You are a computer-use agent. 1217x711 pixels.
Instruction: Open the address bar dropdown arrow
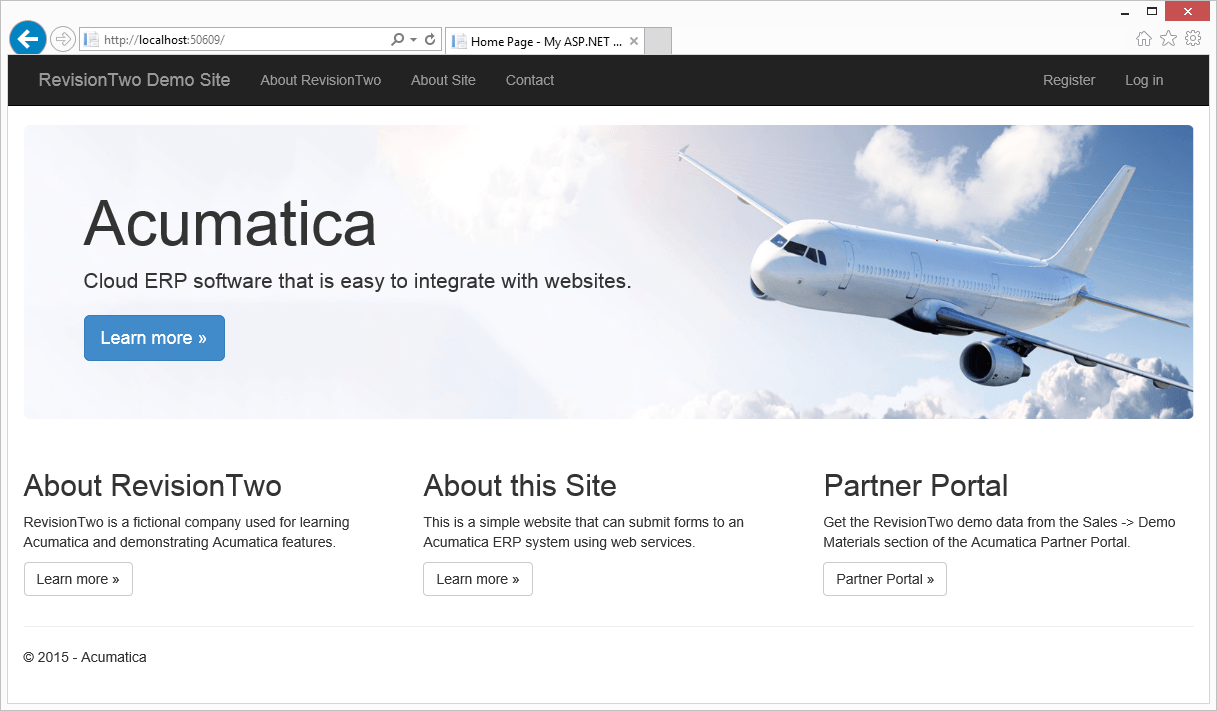tap(413, 40)
